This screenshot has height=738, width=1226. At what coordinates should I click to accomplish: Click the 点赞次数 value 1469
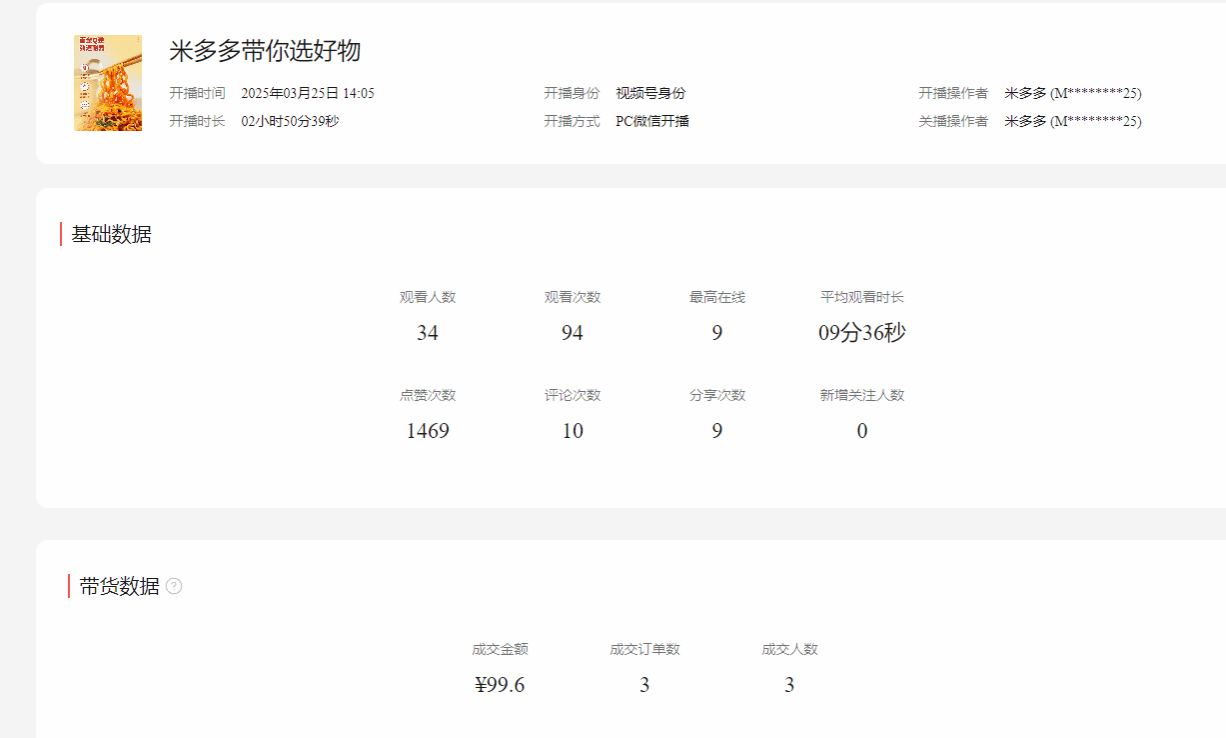[x=428, y=431]
